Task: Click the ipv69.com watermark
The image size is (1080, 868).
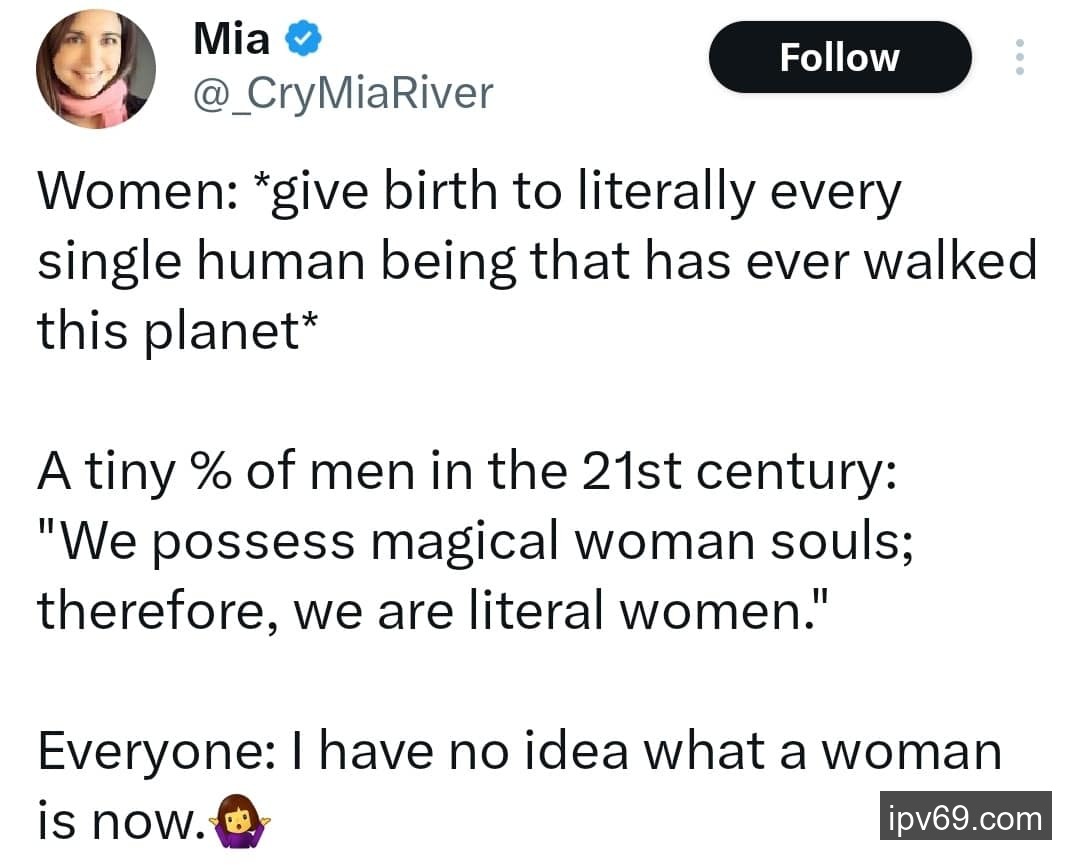Action: coord(965,819)
